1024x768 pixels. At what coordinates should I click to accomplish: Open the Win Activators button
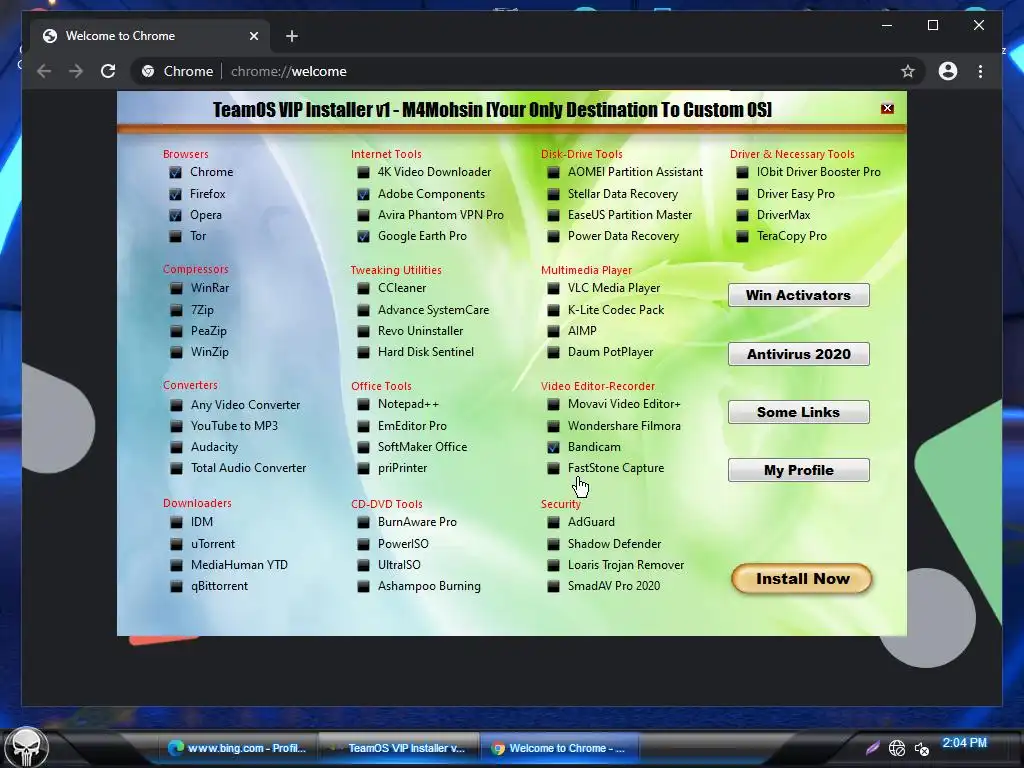coord(799,295)
